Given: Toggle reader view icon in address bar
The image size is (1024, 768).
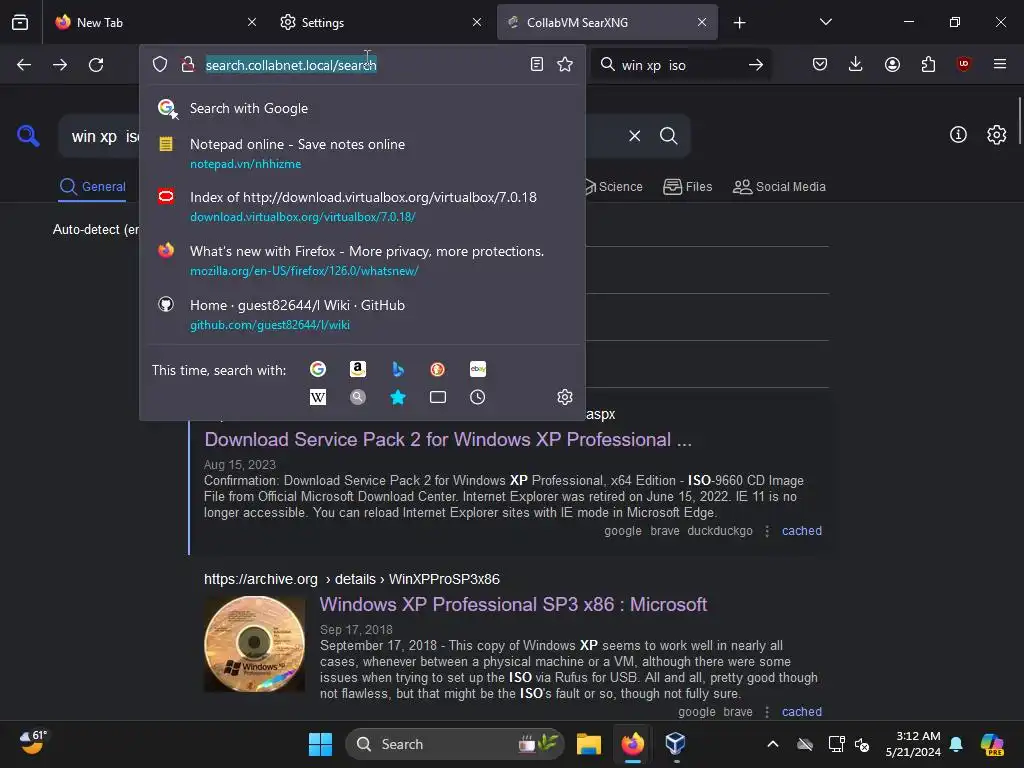Looking at the screenshot, I should [537, 64].
